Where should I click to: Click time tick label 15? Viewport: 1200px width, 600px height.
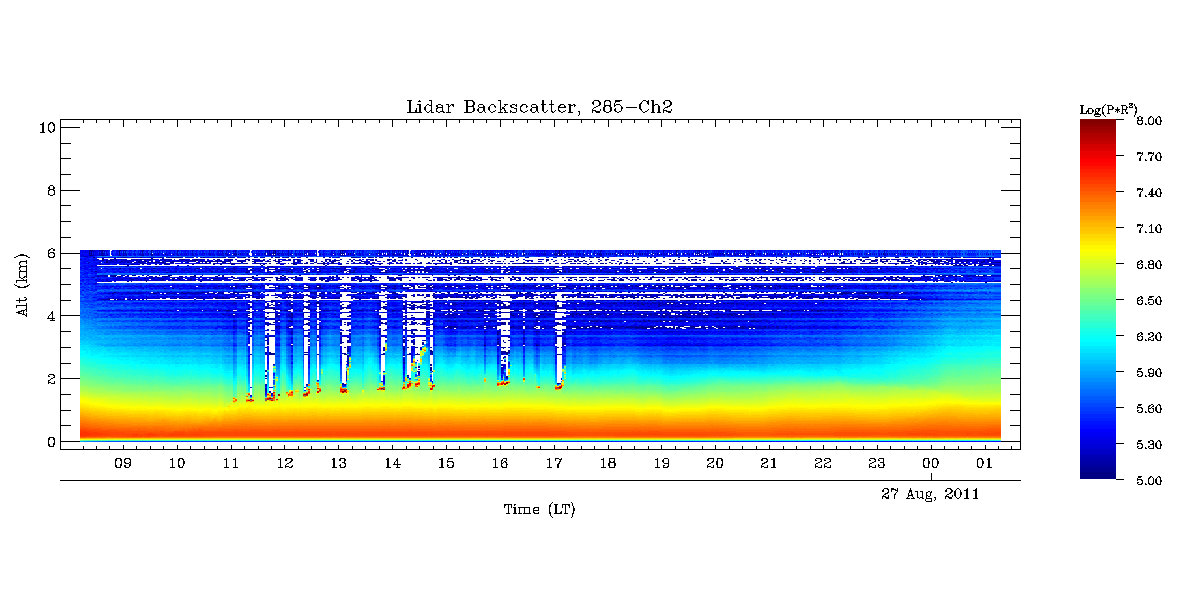pyautogui.click(x=446, y=464)
